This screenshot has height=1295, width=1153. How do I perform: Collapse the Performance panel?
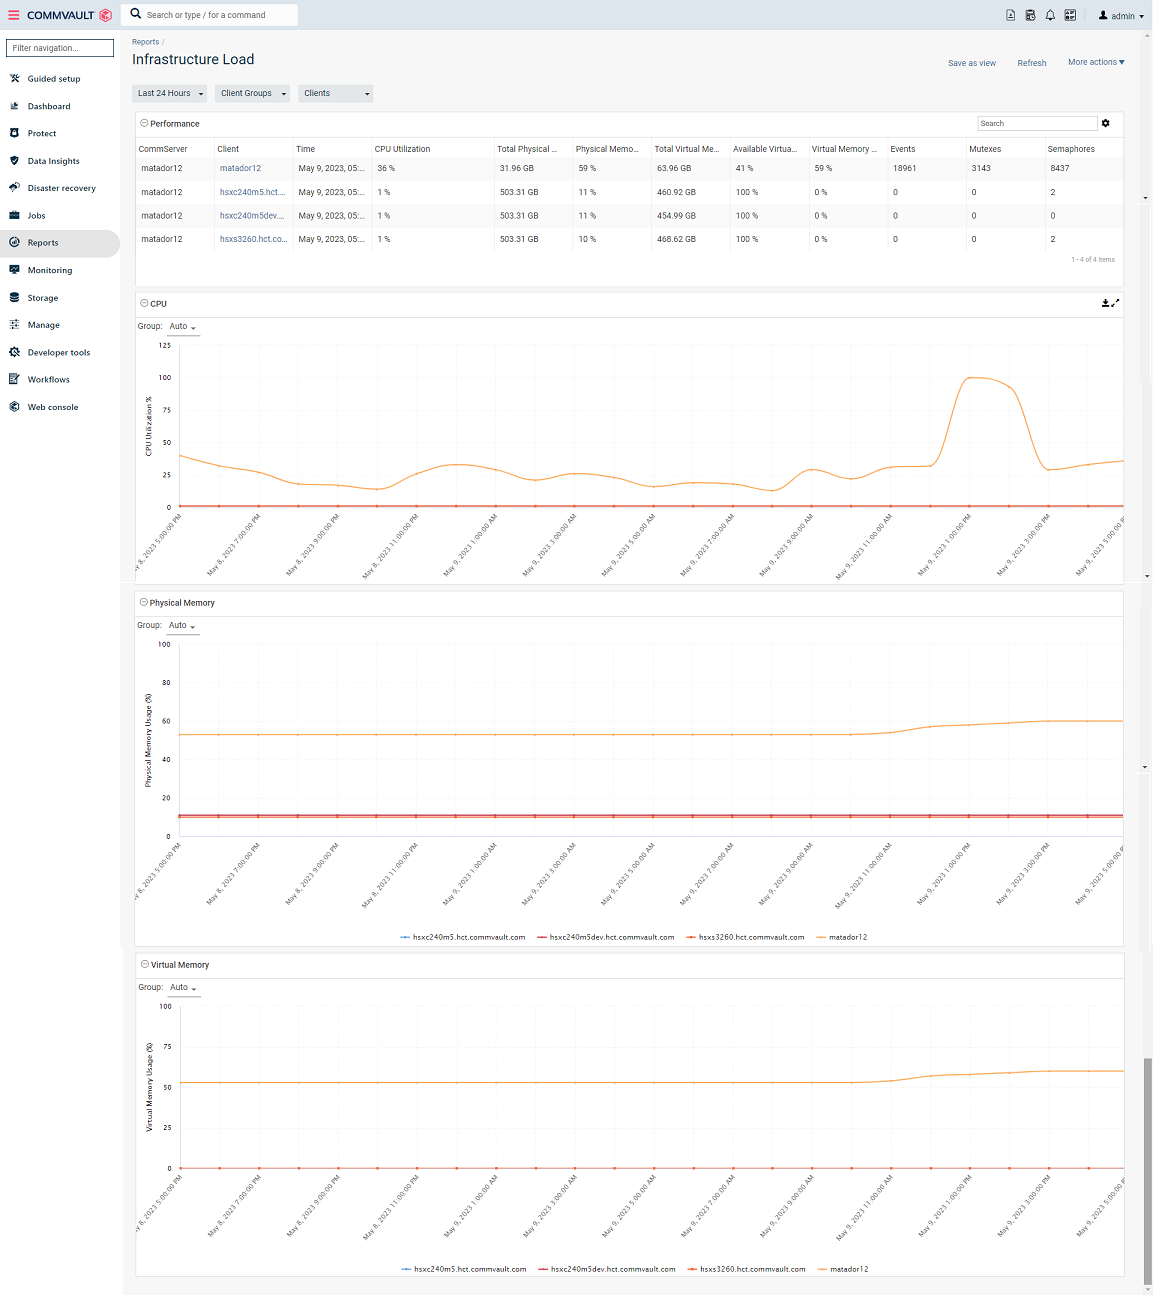(x=144, y=123)
